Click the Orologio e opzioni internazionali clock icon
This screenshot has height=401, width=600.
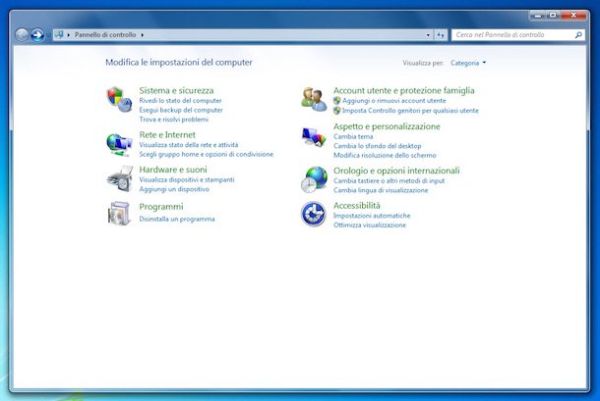point(315,179)
